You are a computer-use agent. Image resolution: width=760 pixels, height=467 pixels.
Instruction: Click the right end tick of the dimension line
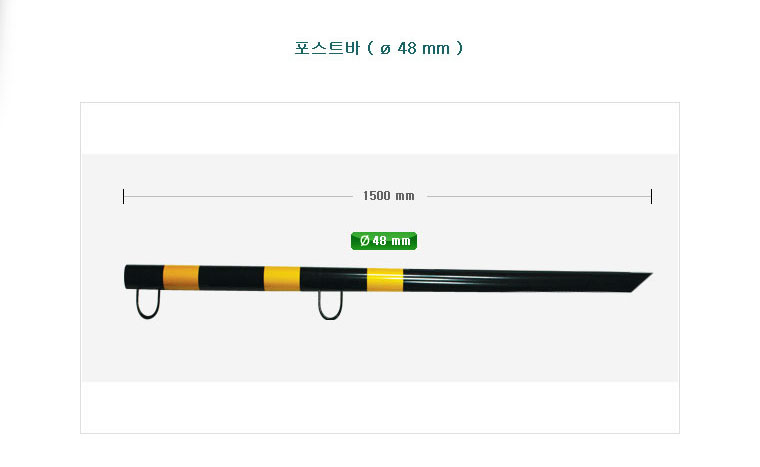pos(651,196)
